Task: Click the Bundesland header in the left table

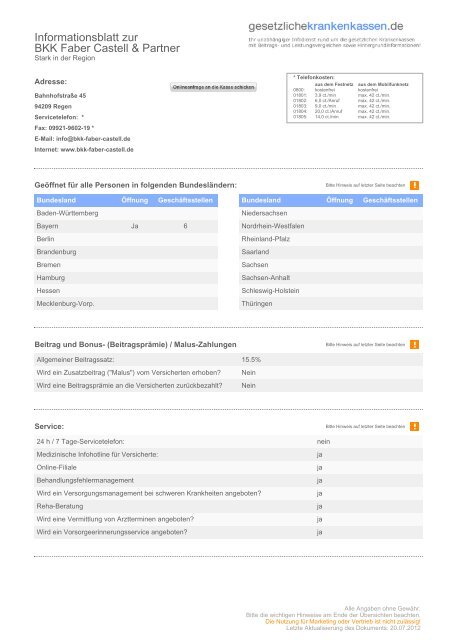Action: coord(56,200)
